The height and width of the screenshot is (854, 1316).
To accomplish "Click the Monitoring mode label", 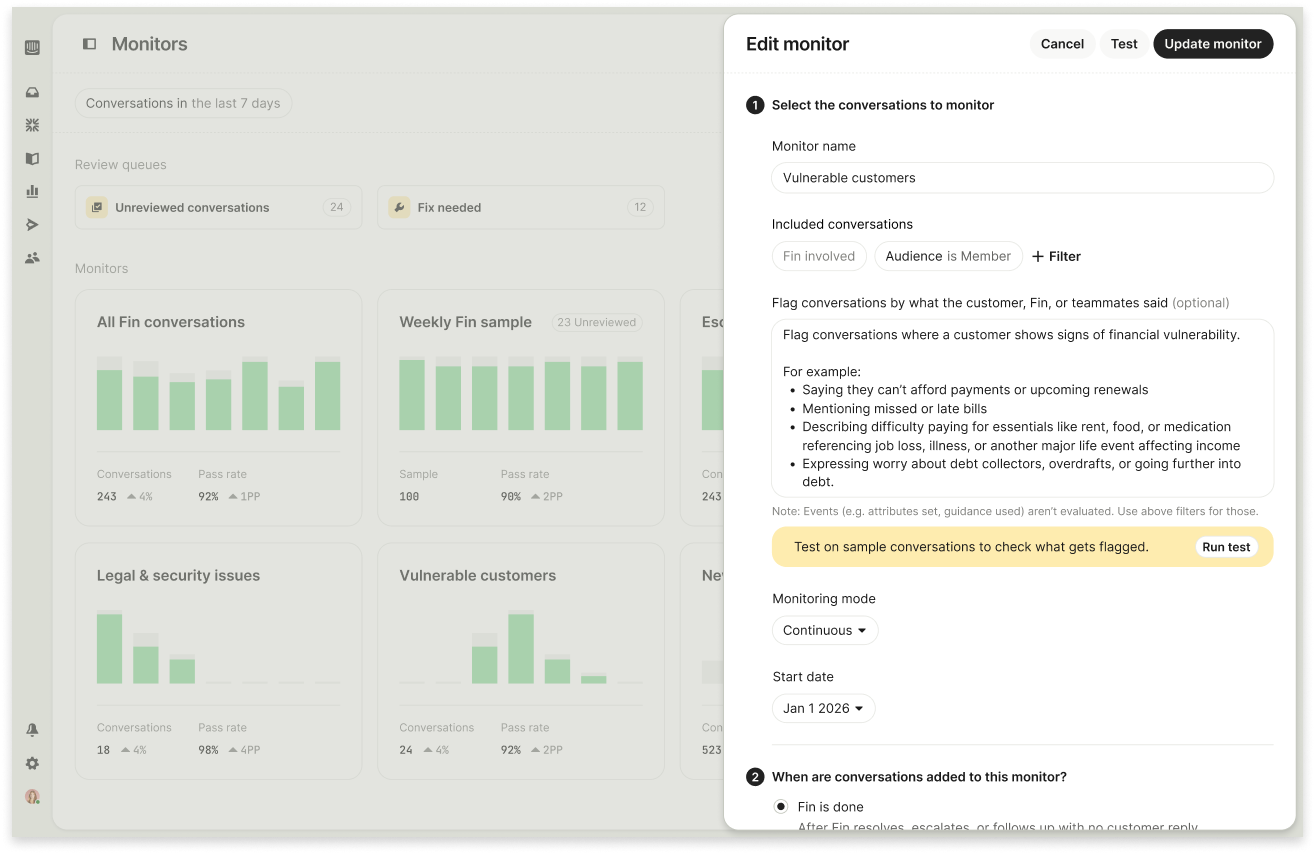I will point(824,599).
